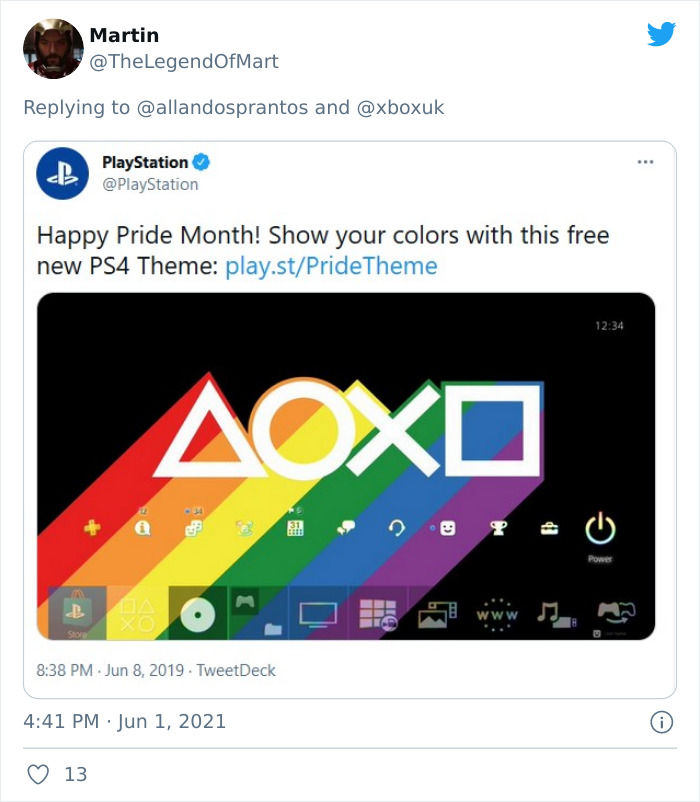Open the Messages speech-bubble icon

348,525
